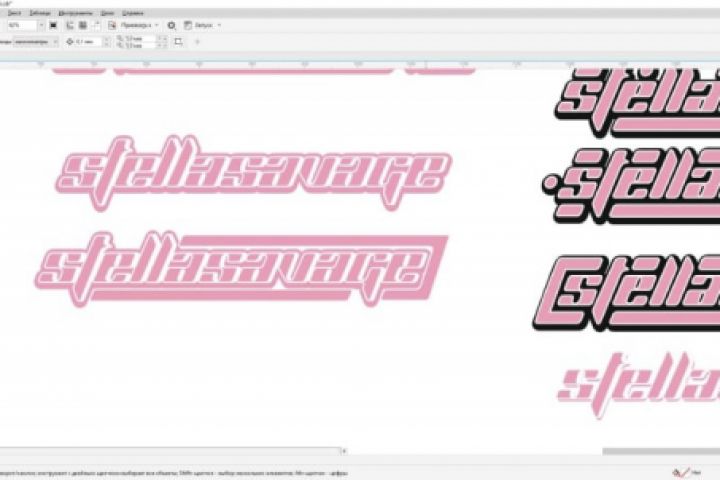Viewport: 720px width, 480px height.
Task: Expand the zoom level dropdown arrow
Action: pos(41,25)
